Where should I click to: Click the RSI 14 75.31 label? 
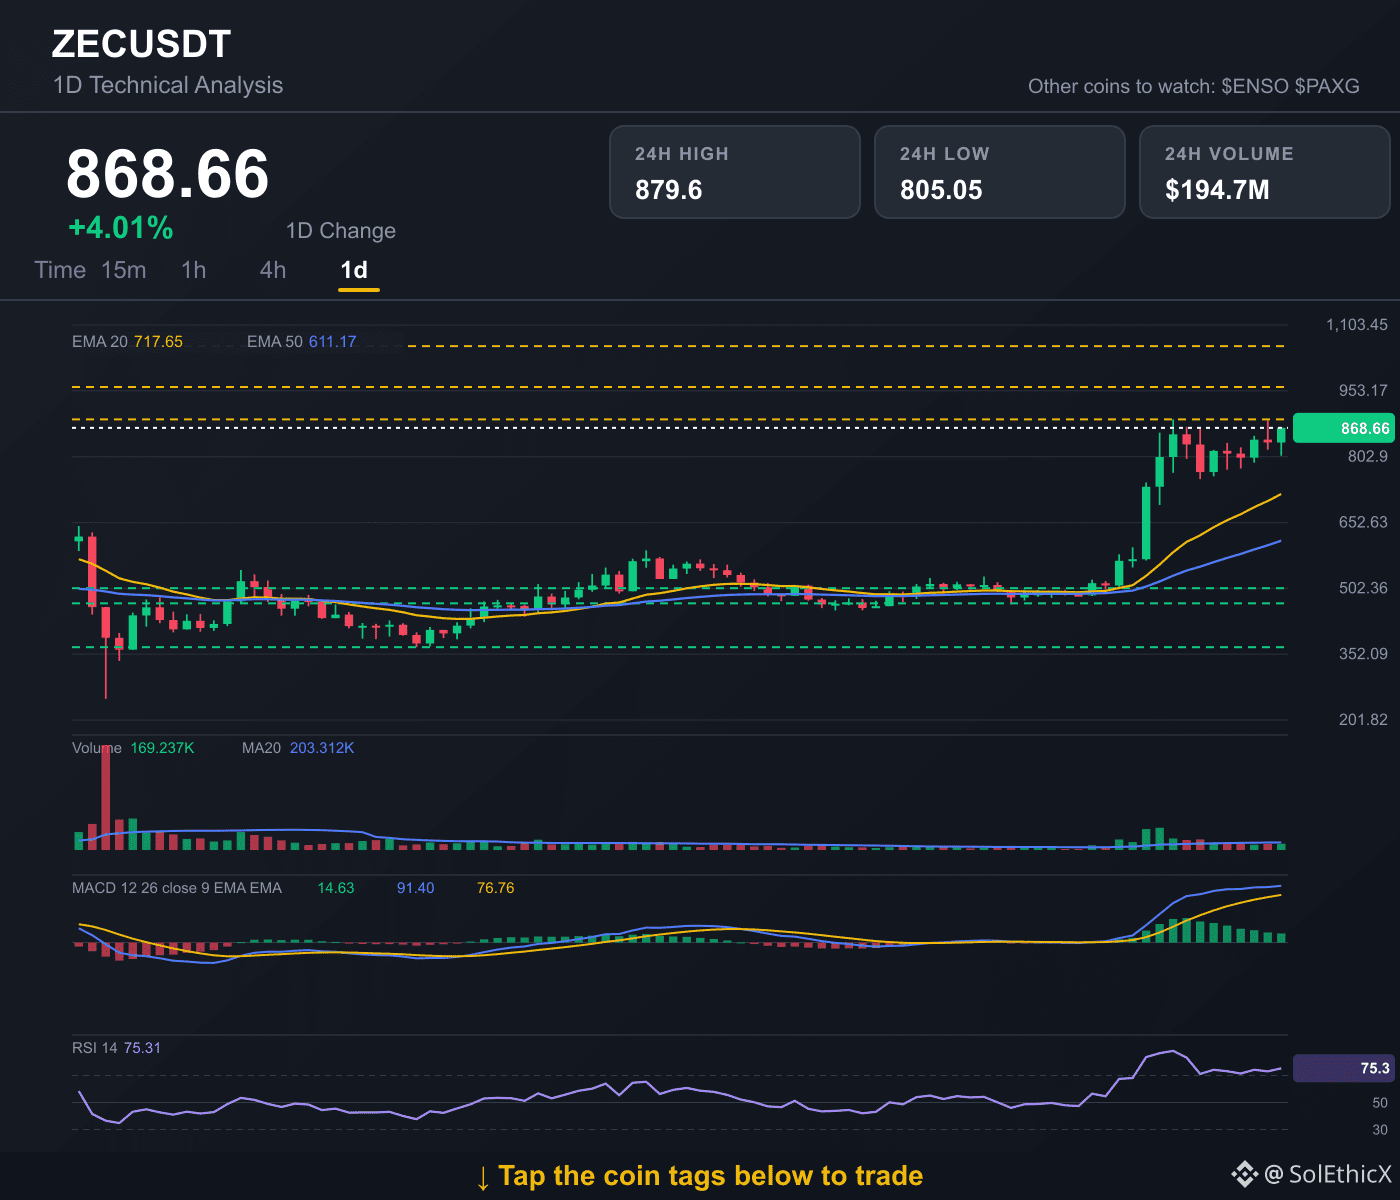(x=116, y=1048)
